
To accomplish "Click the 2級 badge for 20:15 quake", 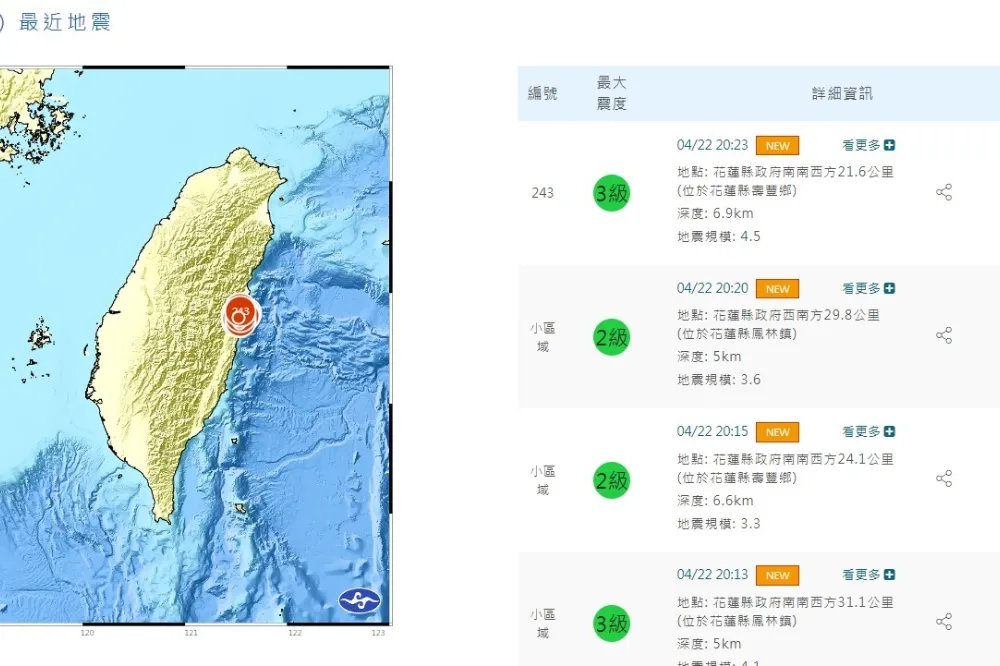I will (x=612, y=480).
